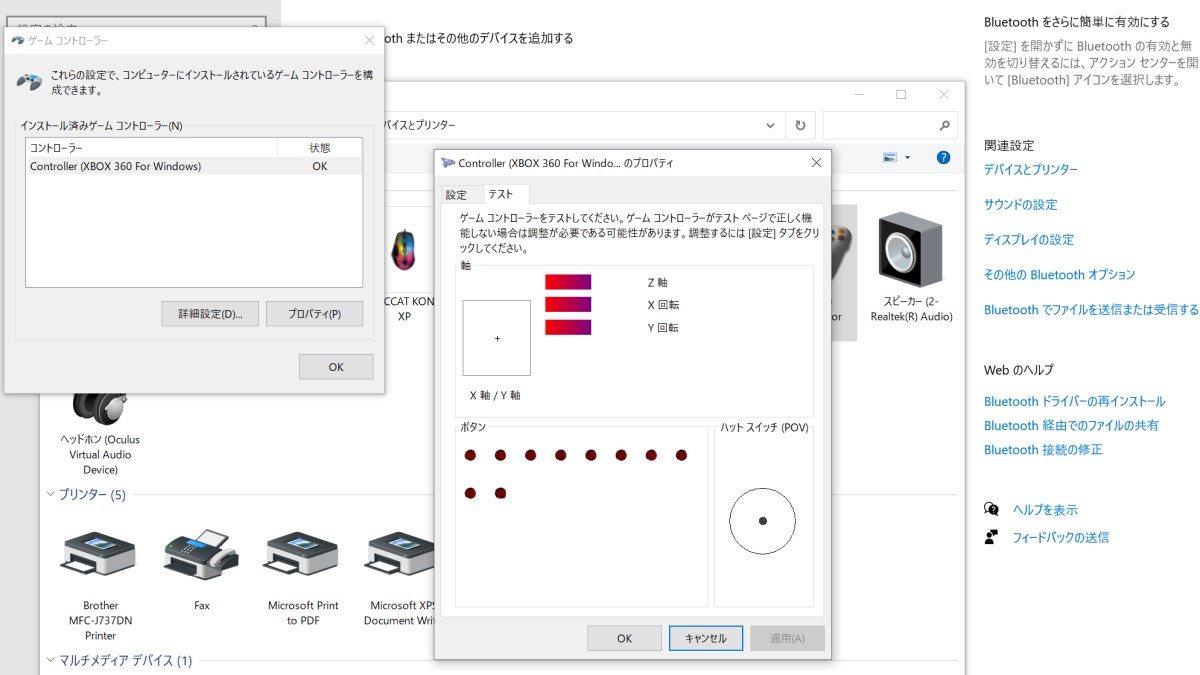Click the フィードバックの送信 link
This screenshot has height=675, width=1200.
[1061, 537]
